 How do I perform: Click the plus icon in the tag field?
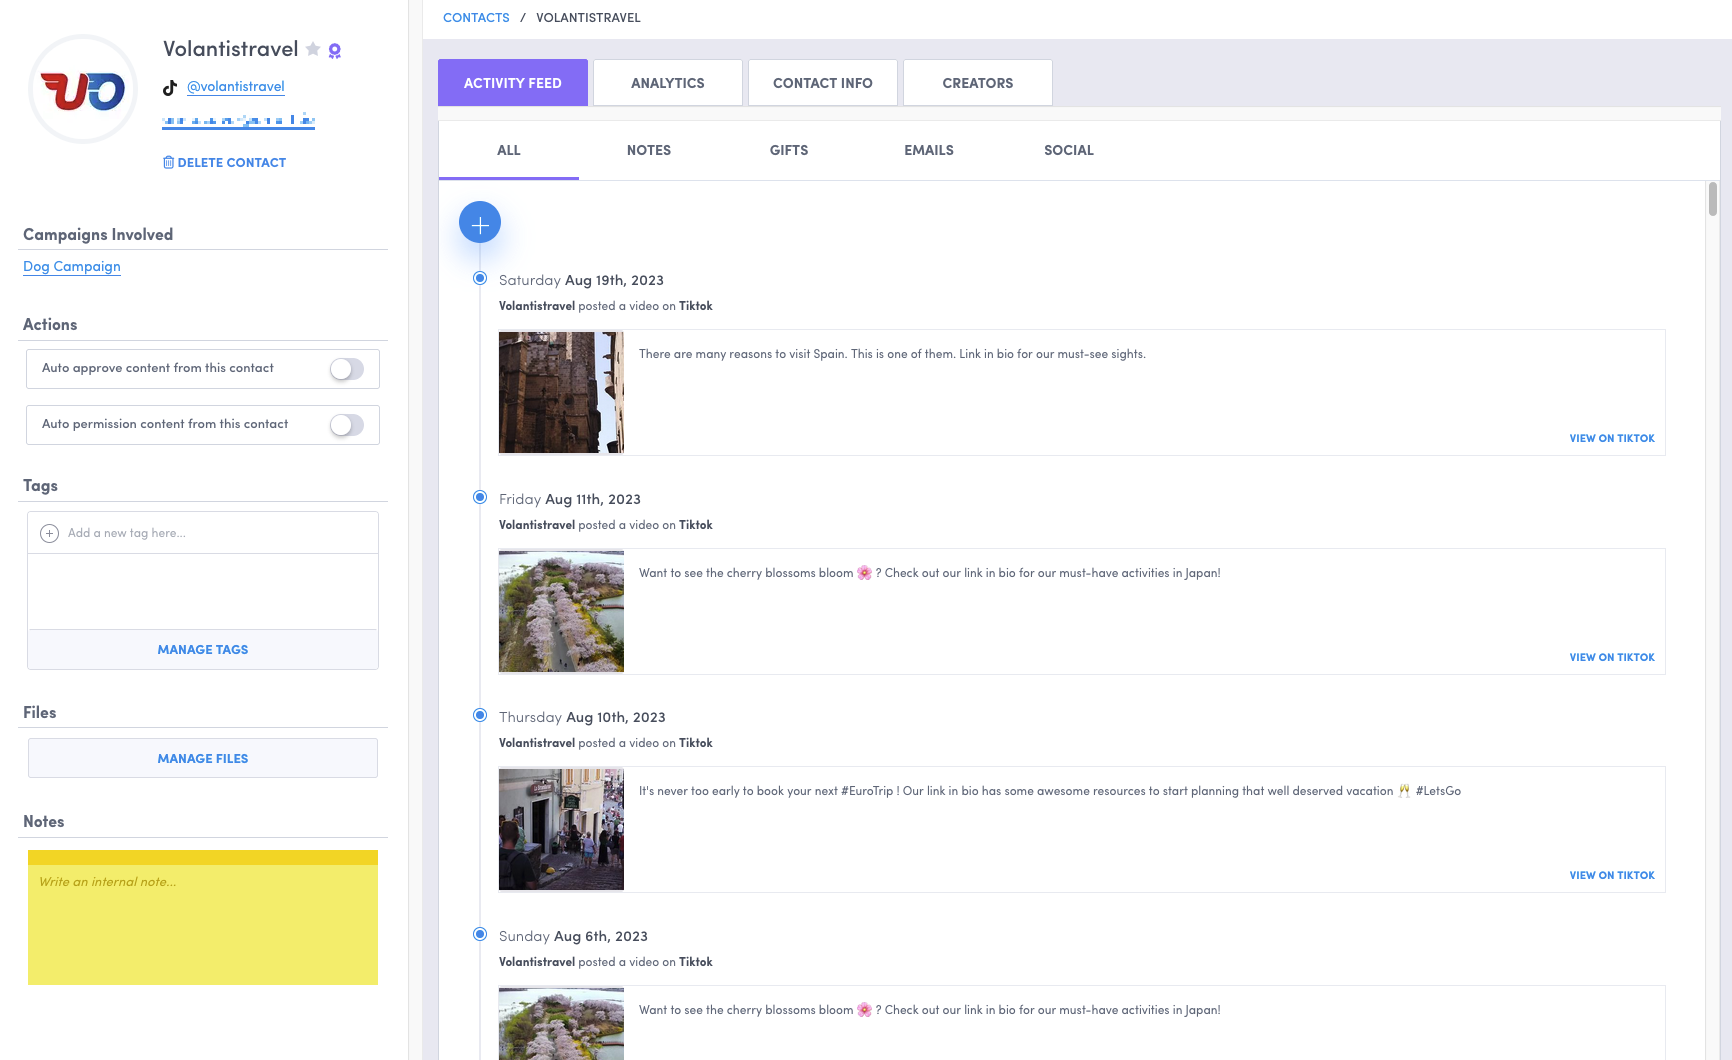[x=49, y=533]
